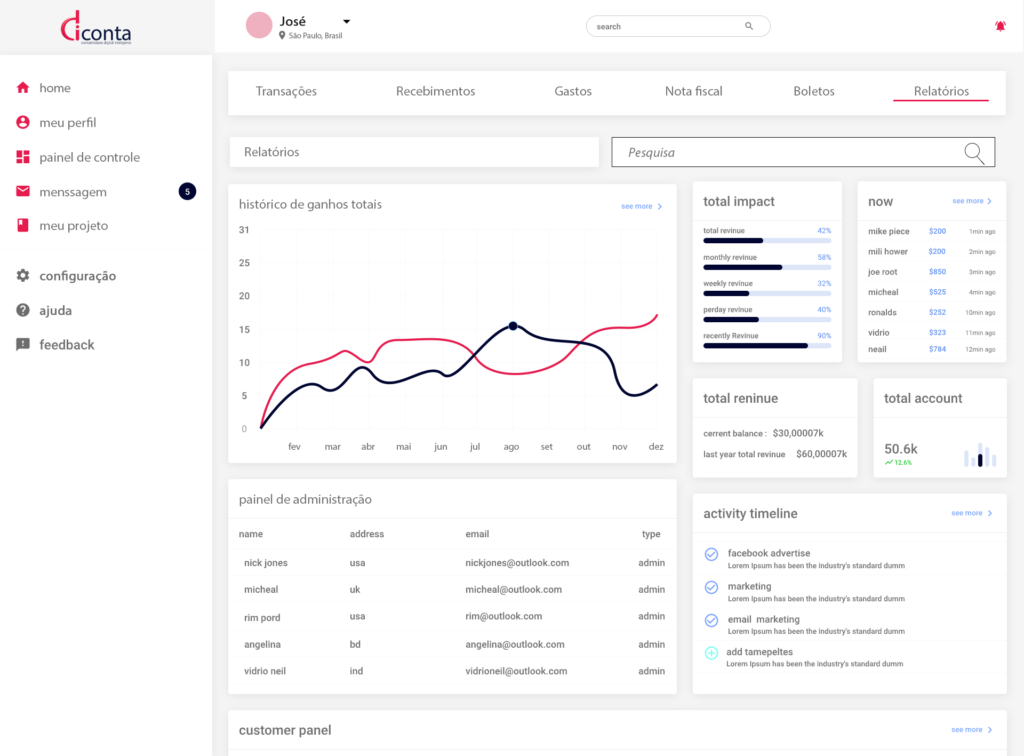1024x756 pixels.
Task: Expand see more in activity timeline
Action: (x=971, y=513)
